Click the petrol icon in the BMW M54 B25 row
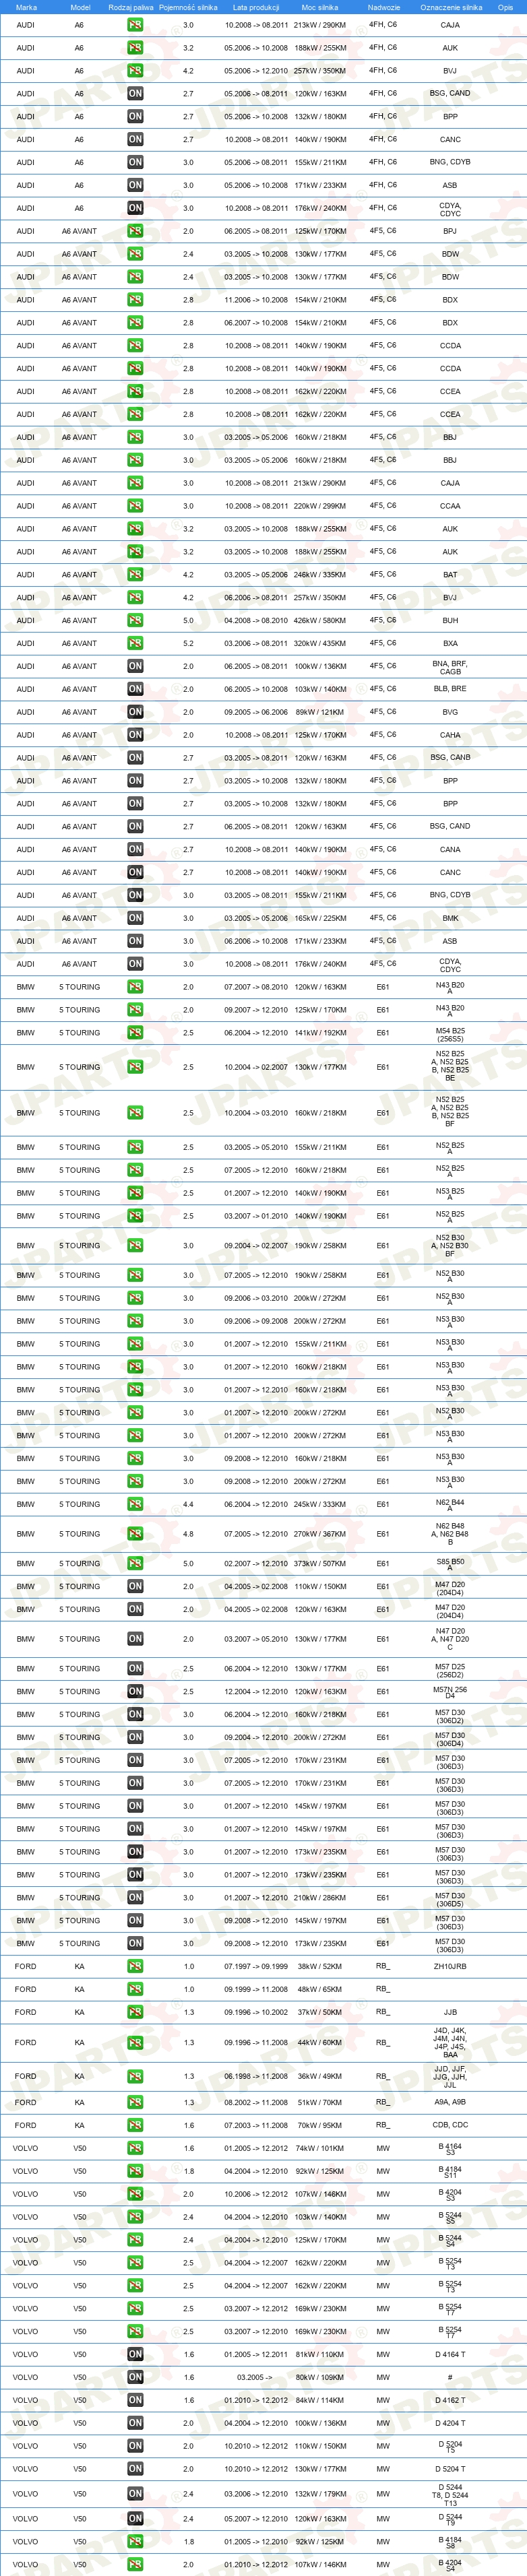Image resolution: width=527 pixels, height=2576 pixels. 135,1033
